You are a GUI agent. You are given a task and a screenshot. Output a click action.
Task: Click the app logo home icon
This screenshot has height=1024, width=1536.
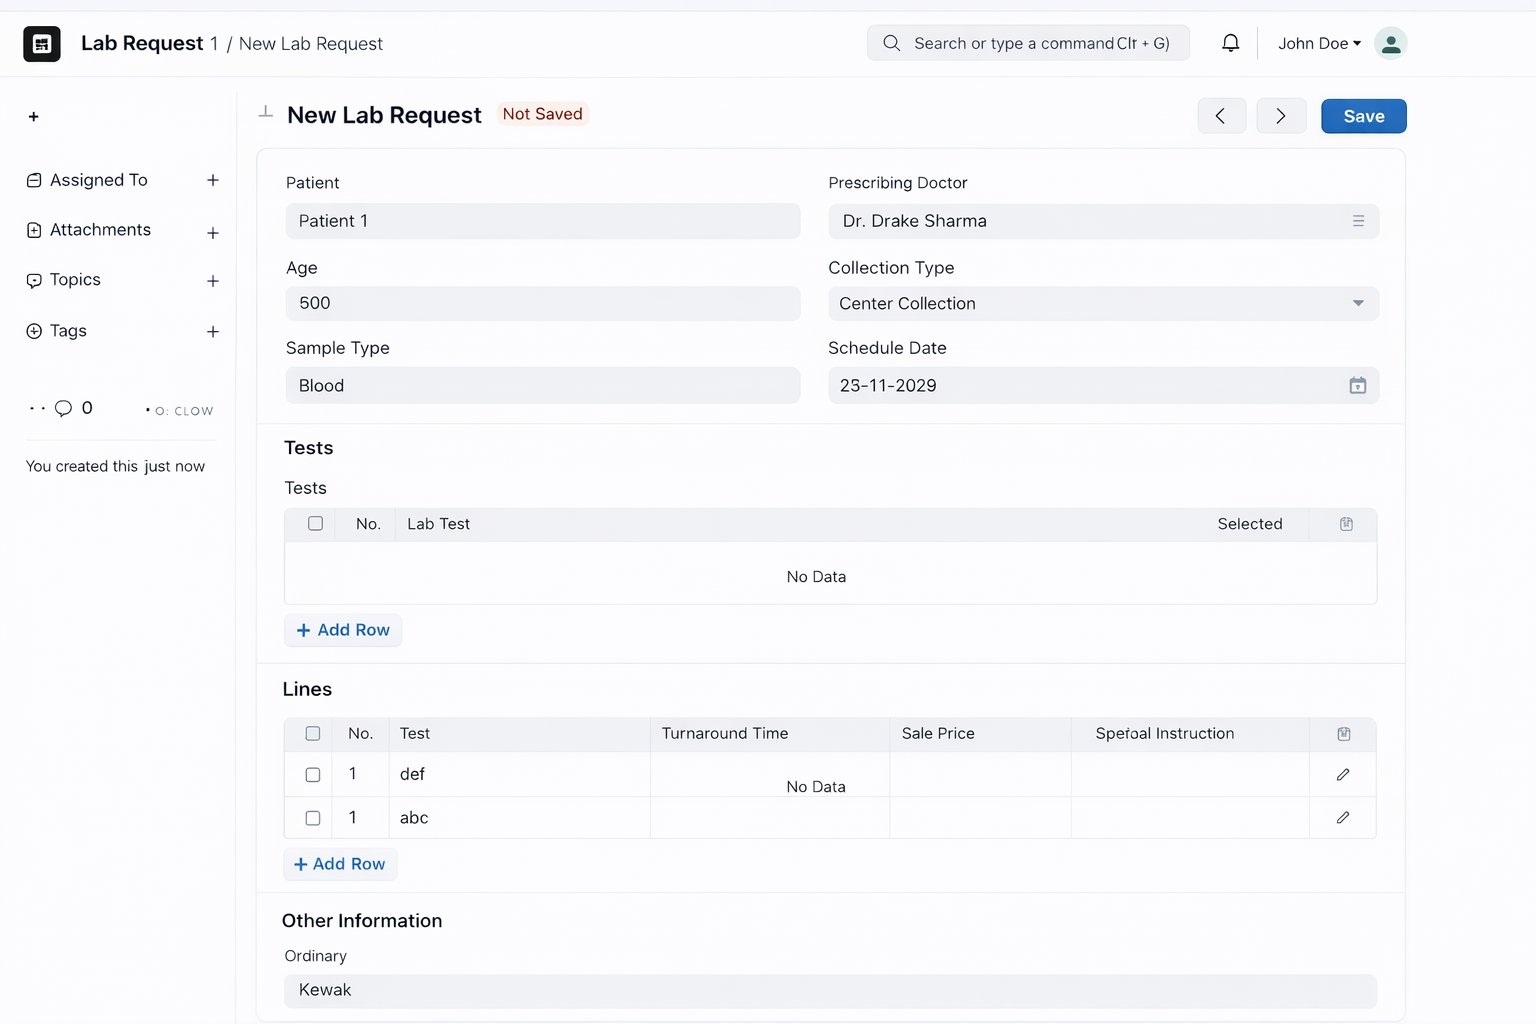[x=42, y=44]
